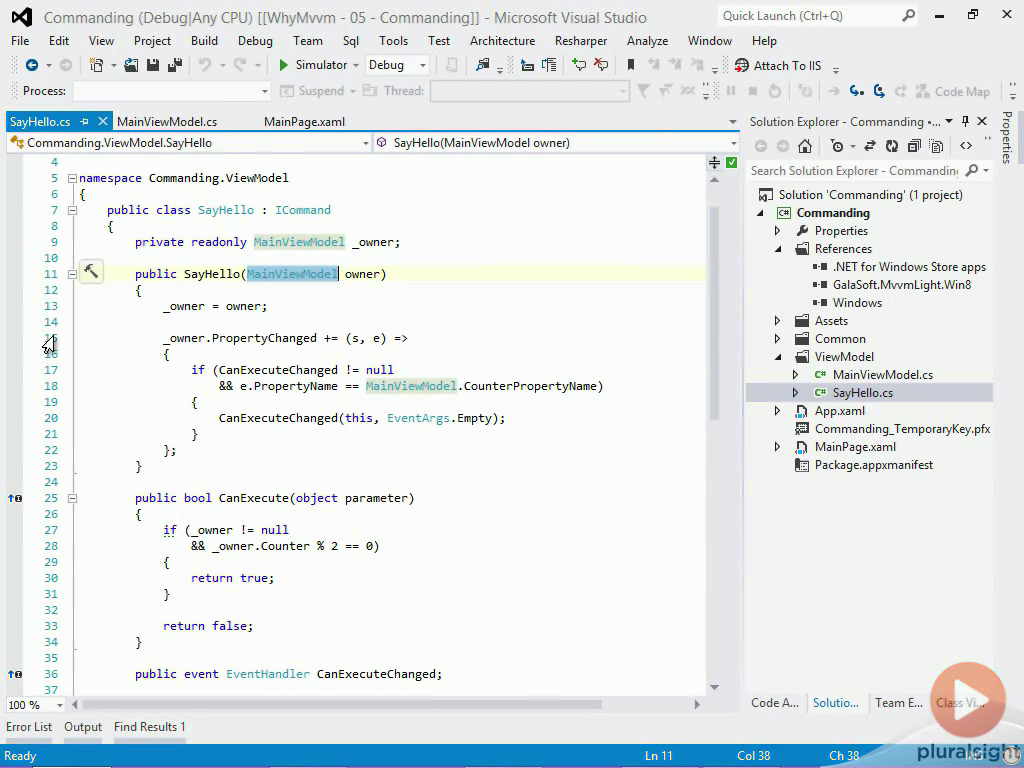Click Search Solution Explorer input field
This screenshot has height=768, width=1024.
854,170
